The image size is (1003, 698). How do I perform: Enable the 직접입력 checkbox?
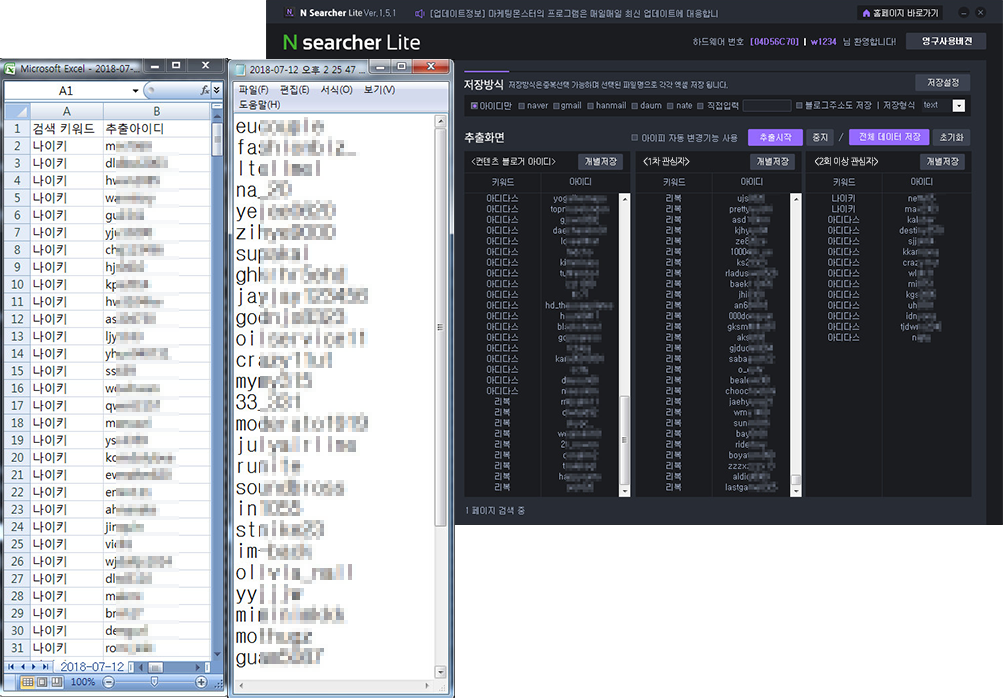tap(700, 106)
